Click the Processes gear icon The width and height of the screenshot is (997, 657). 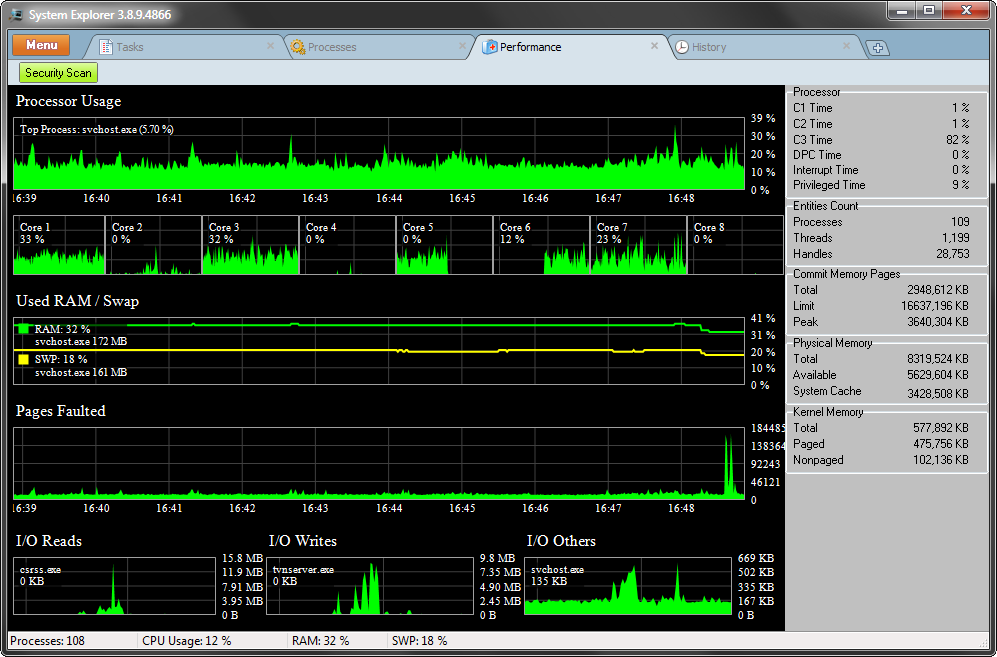pos(298,47)
